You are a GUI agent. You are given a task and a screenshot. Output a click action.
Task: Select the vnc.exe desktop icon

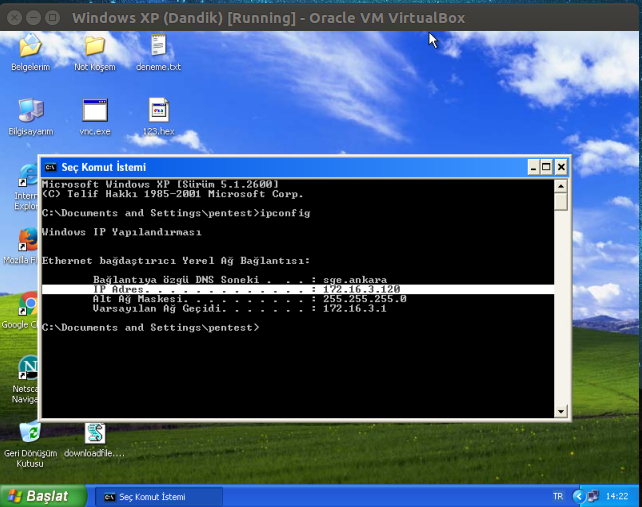95,110
